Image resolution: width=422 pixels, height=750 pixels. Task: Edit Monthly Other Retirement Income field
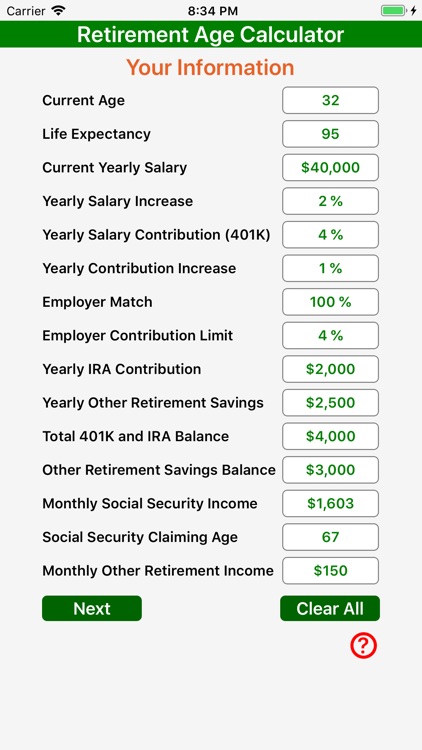click(x=331, y=571)
